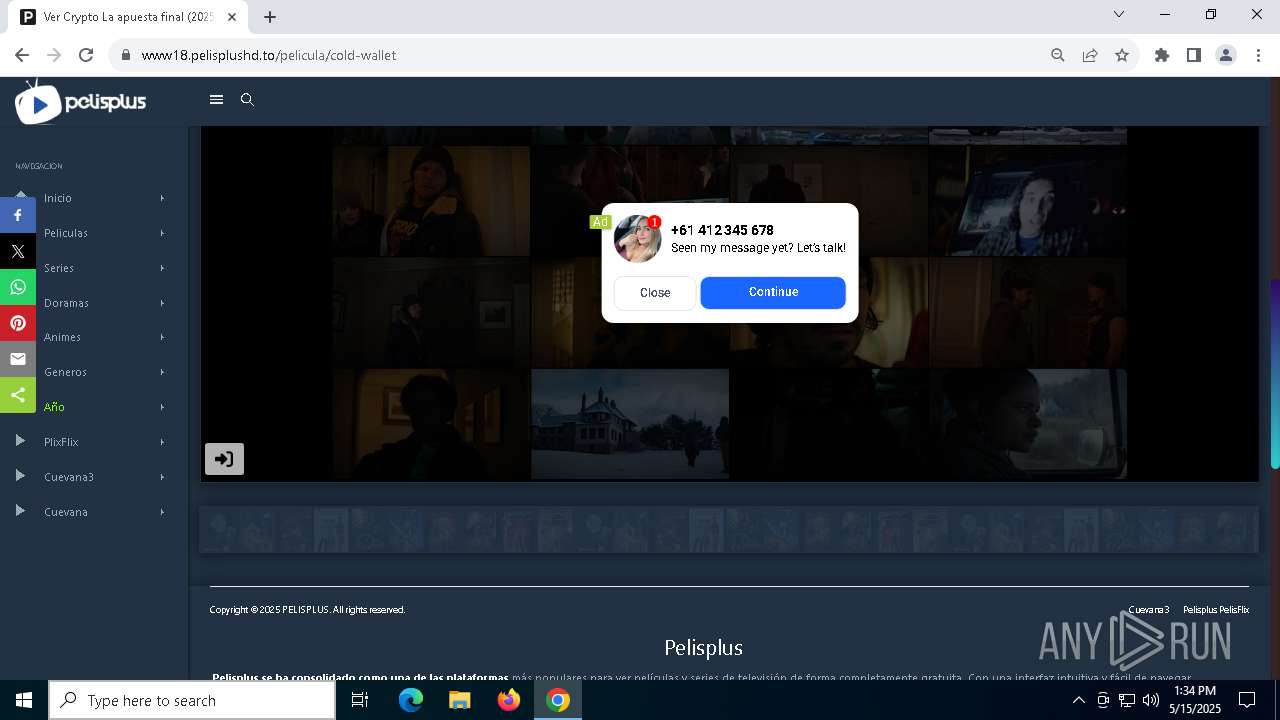
Task: Open Generos navigation item
Action: pos(65,372)
